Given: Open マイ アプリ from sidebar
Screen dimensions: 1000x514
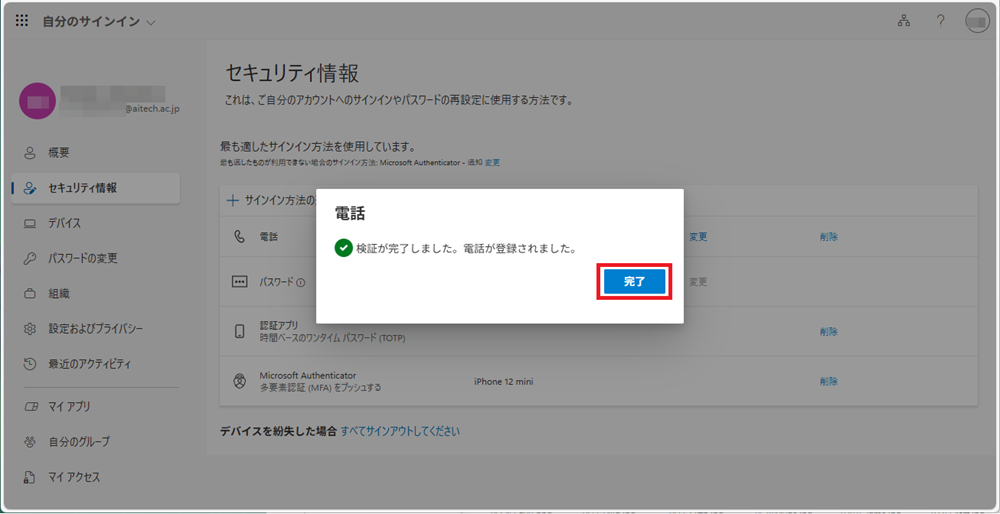Looking at the screenshot, I should click(69, 407).
